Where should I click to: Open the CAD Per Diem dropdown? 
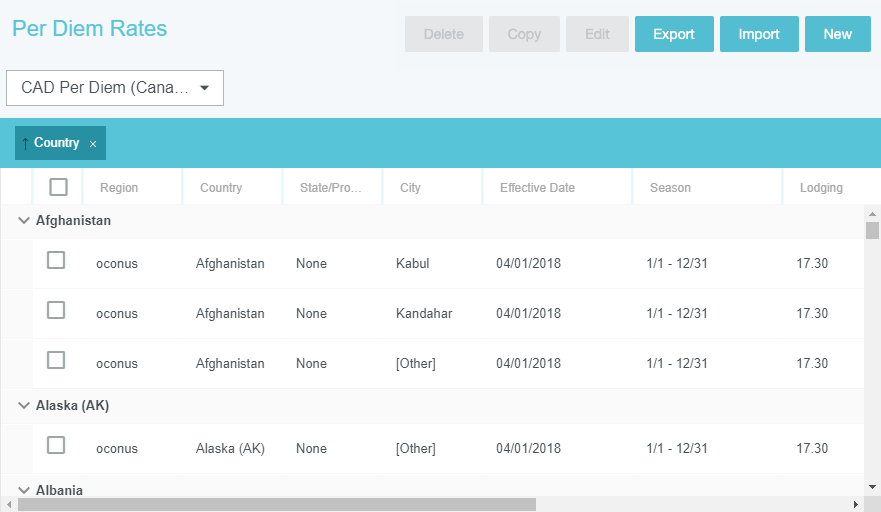point(115,88)
